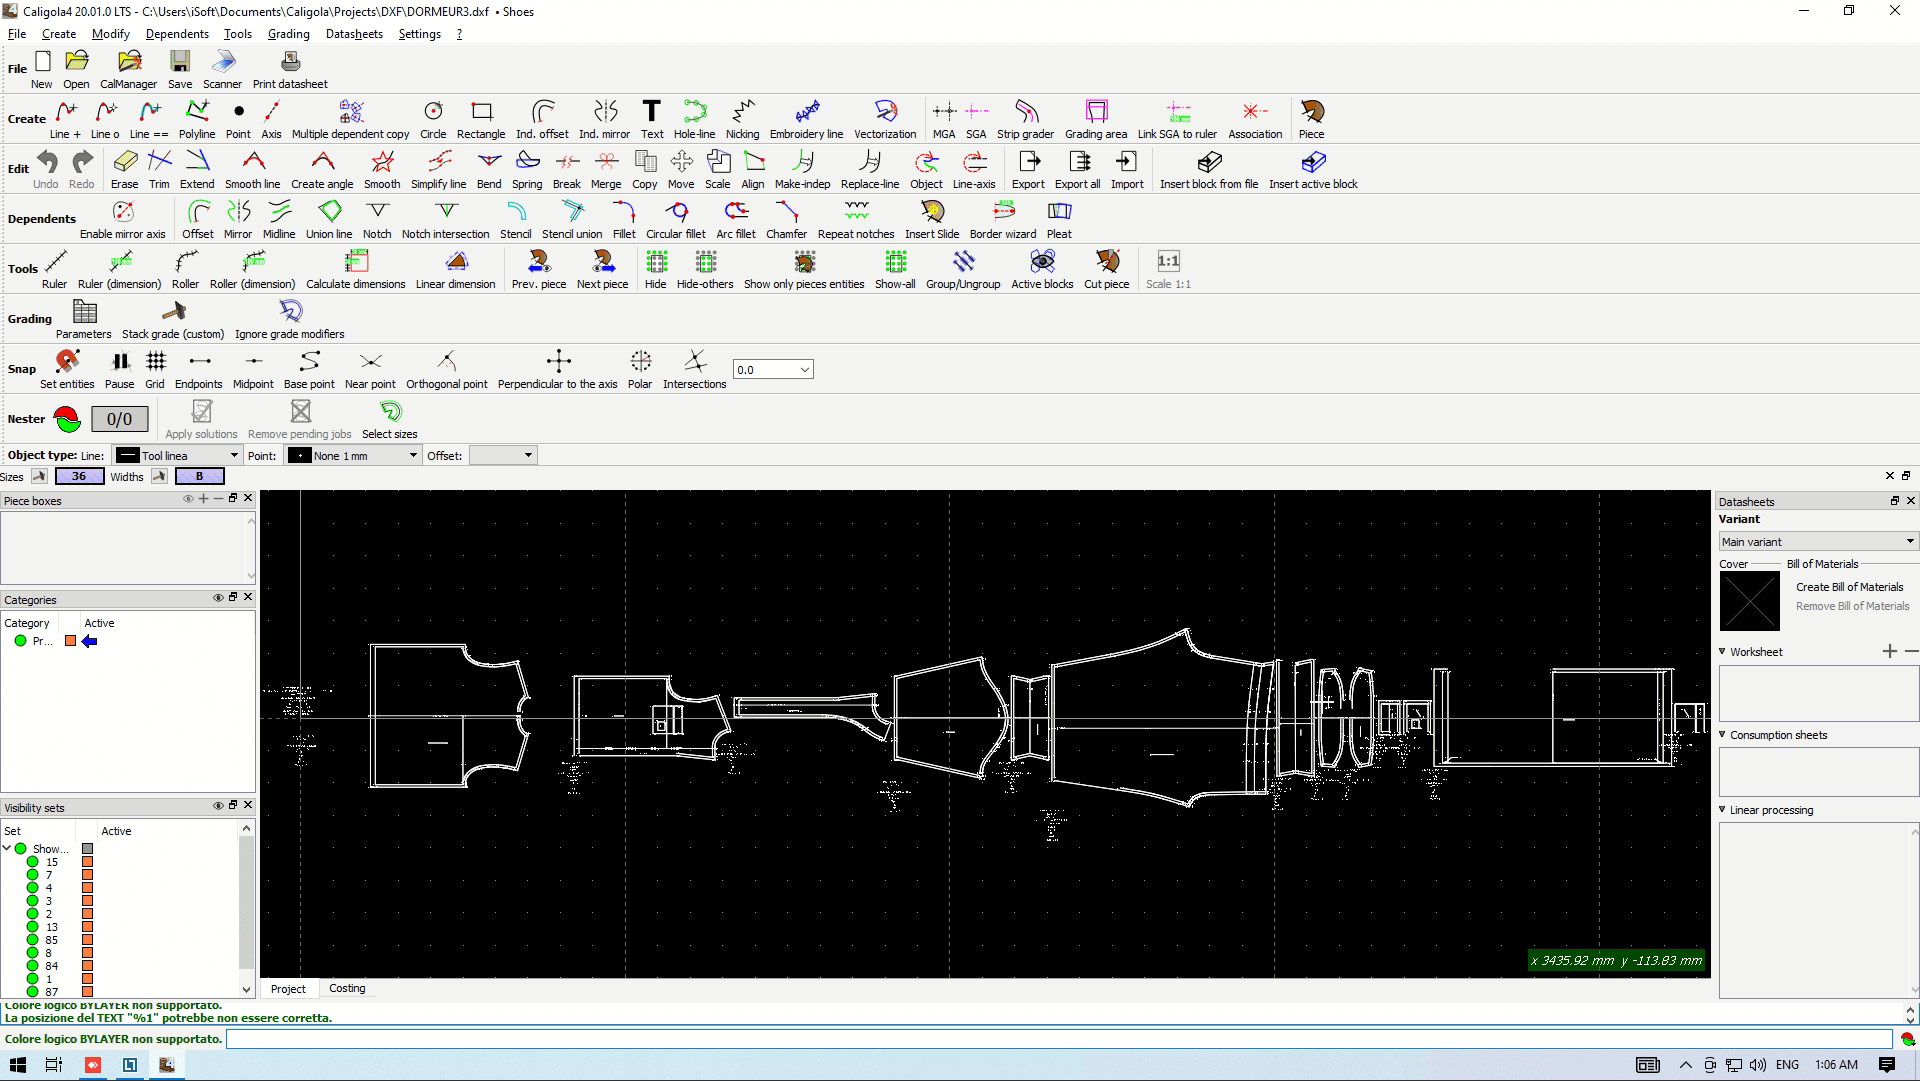
Task: Click Create Bill of Materials
Action: point(1849,587)
